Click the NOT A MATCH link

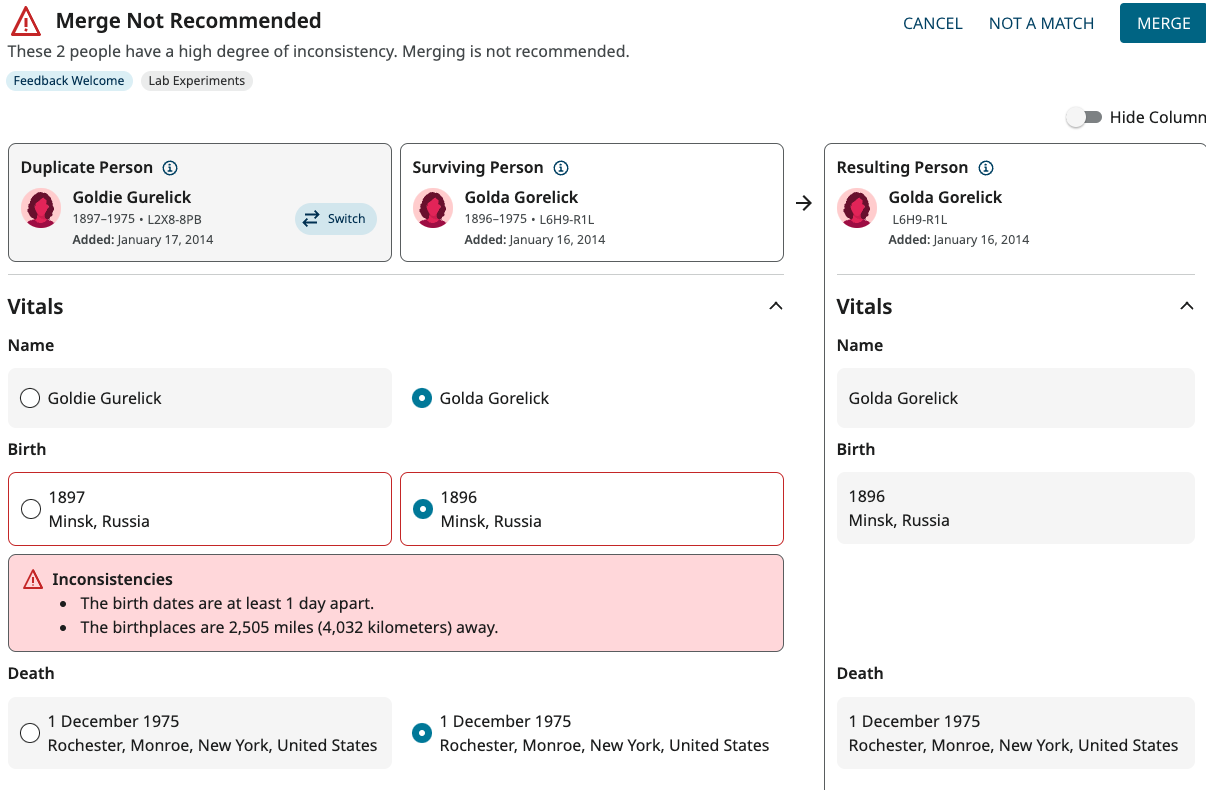pyautogui.click(x=1041, y=23)
